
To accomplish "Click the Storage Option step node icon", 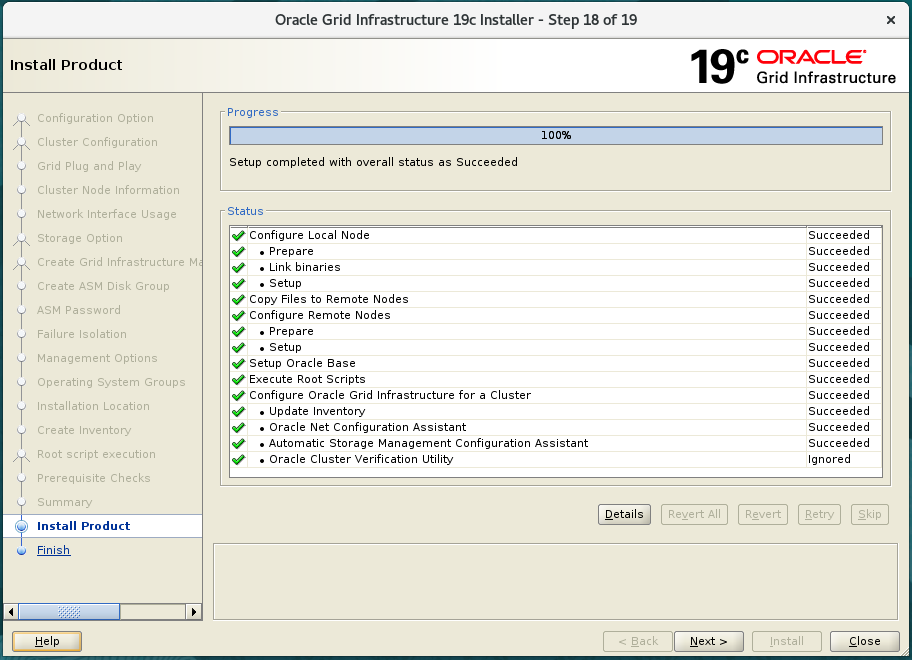I will (22, 238).
